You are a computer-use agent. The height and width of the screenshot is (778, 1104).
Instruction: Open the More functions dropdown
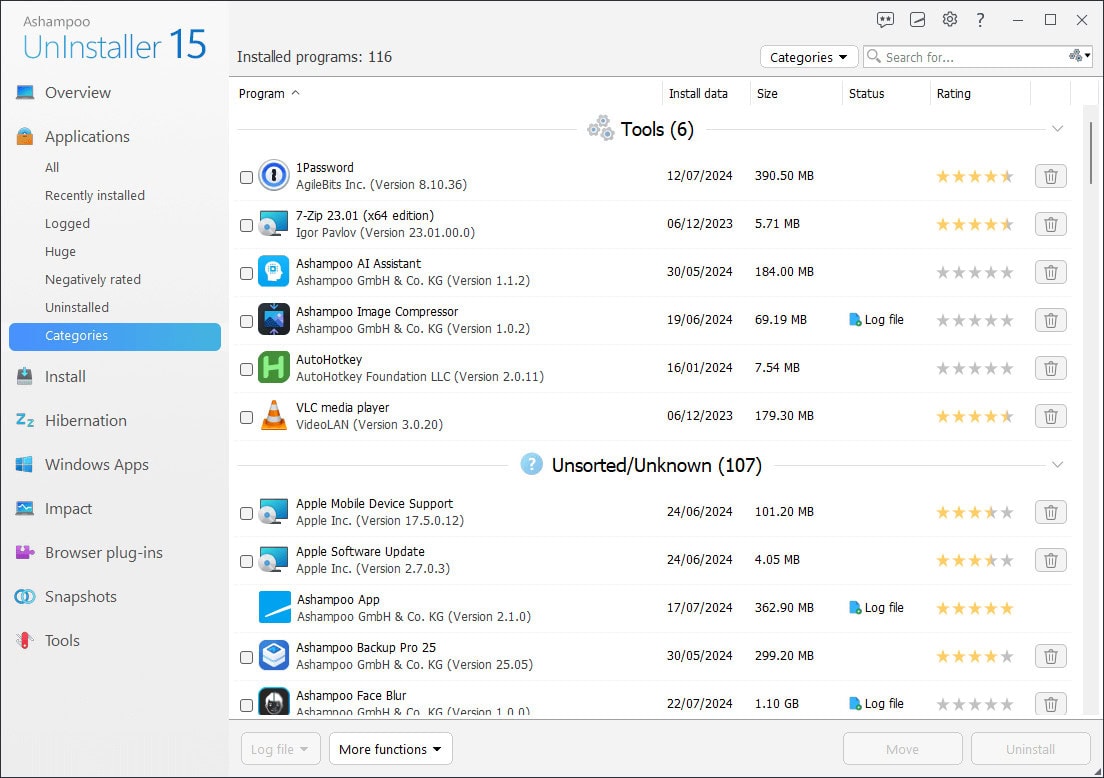391,749
